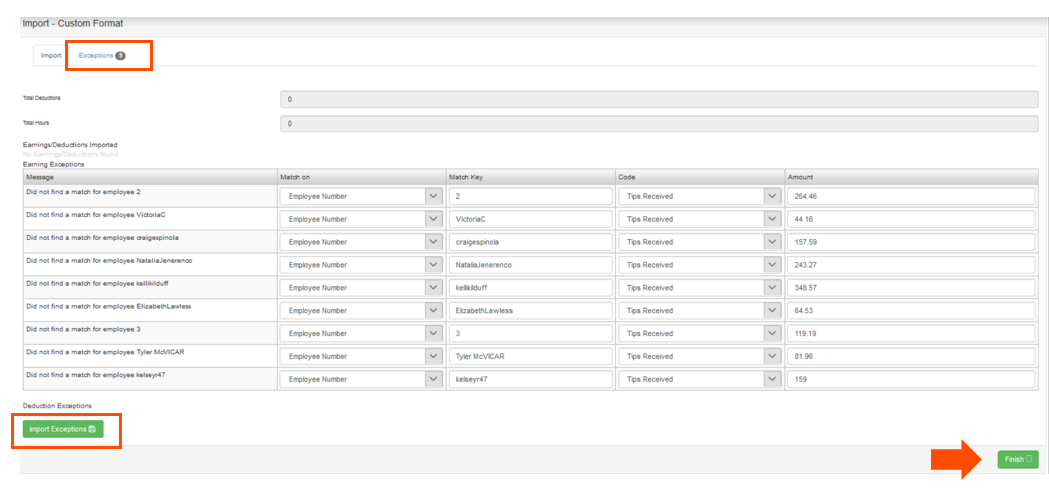Switch to the Import tab
This screenshot has width=1049, height=489.
click(51, 56)
